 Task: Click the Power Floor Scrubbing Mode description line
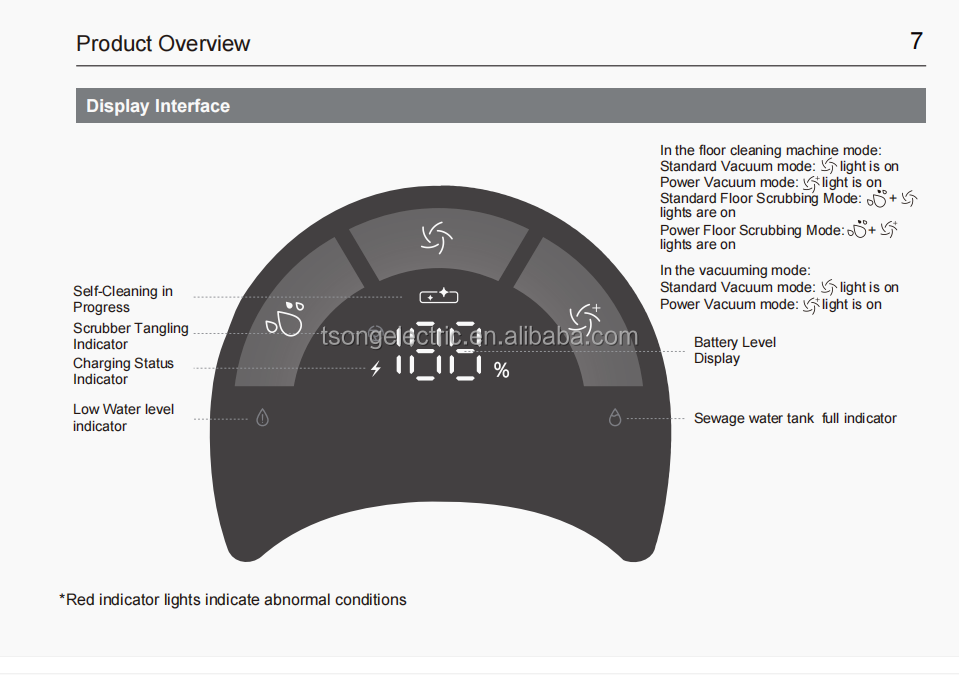[x=779, y=237]
